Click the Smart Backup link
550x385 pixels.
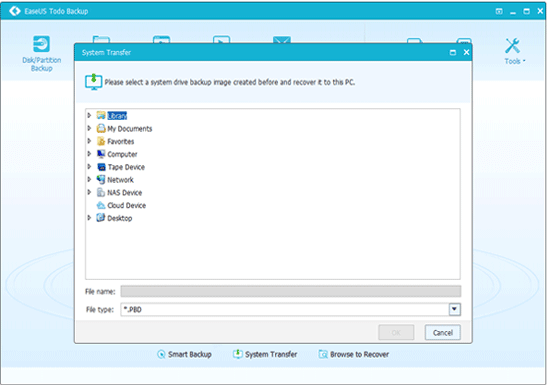tap(189, 354)
